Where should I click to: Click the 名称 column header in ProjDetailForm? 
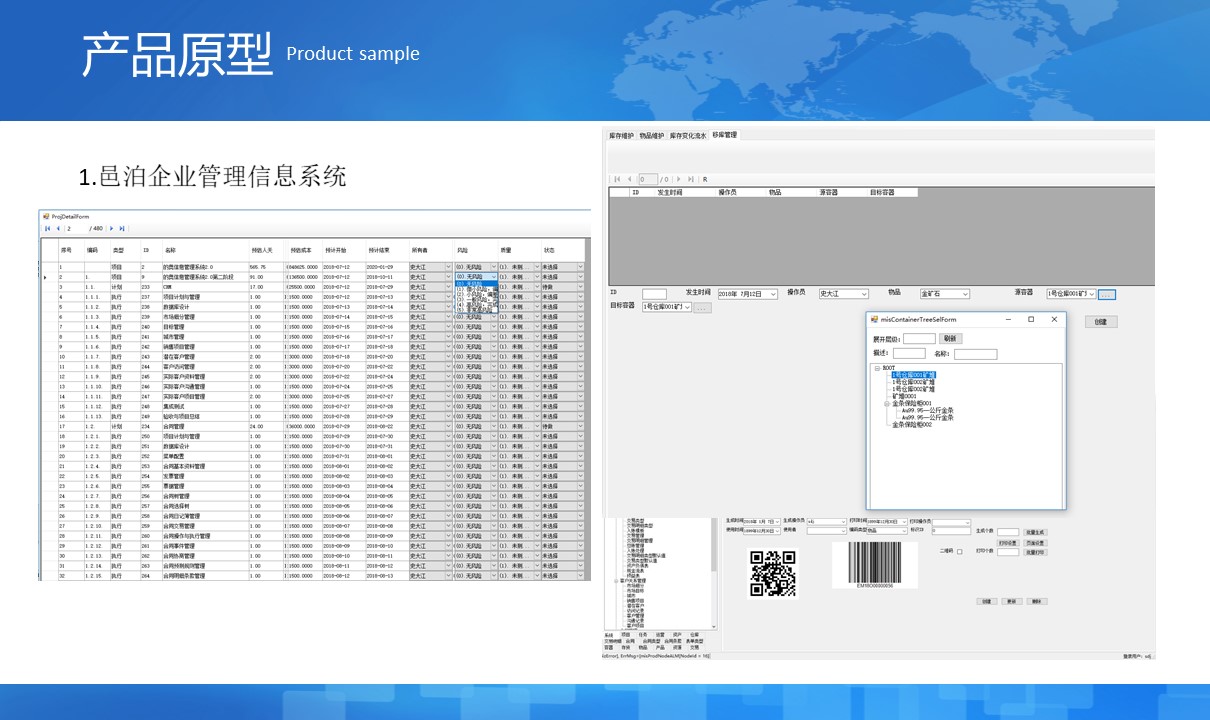(205, 249)
